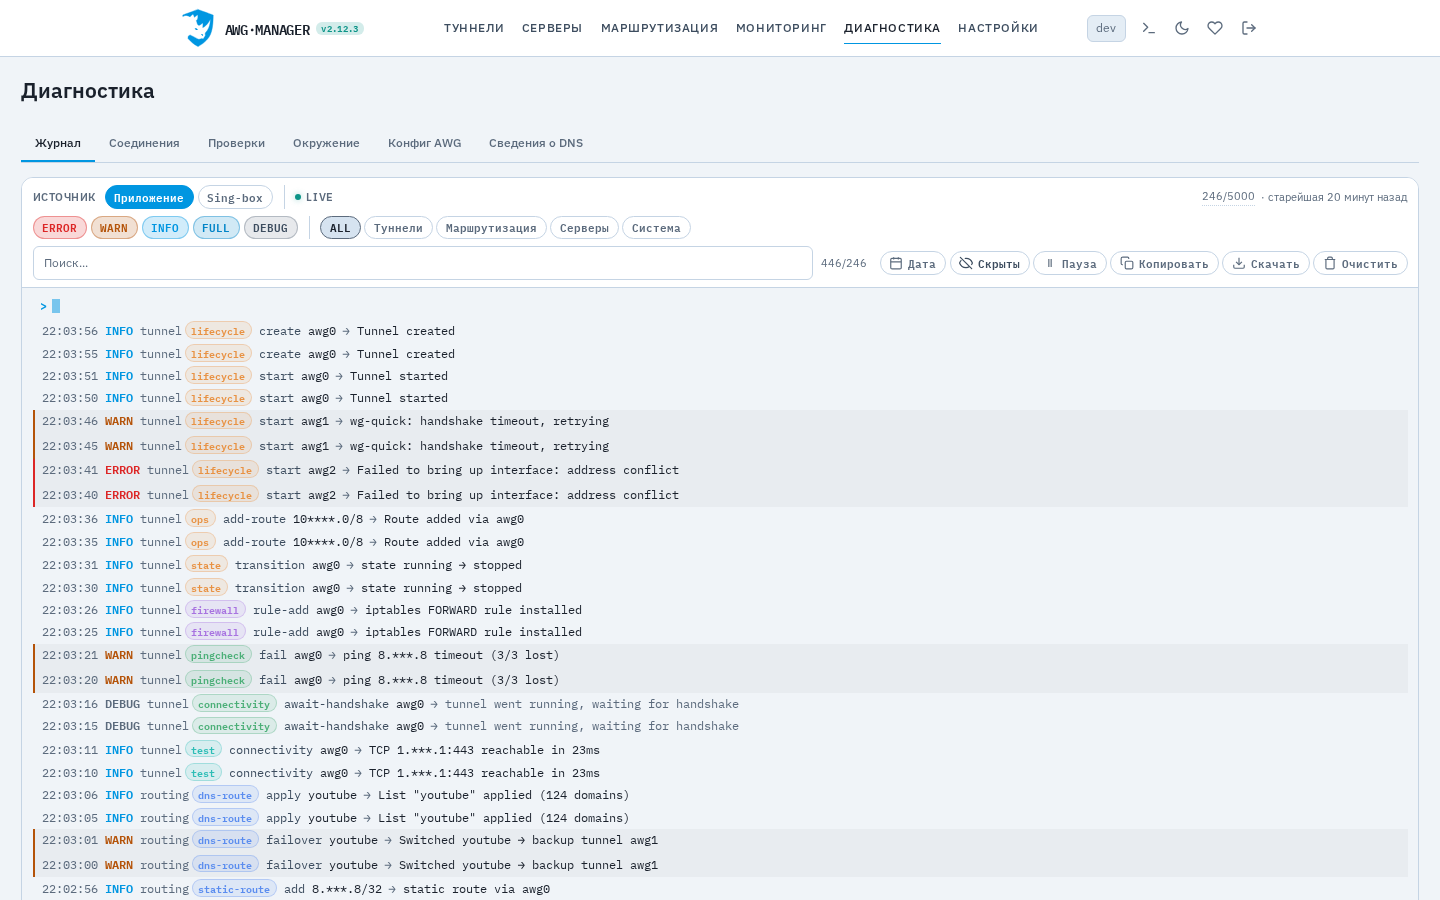Click the Скрыты hidden entries button
The height and width of the screenshot is (900, 1440).
[990, 263]
